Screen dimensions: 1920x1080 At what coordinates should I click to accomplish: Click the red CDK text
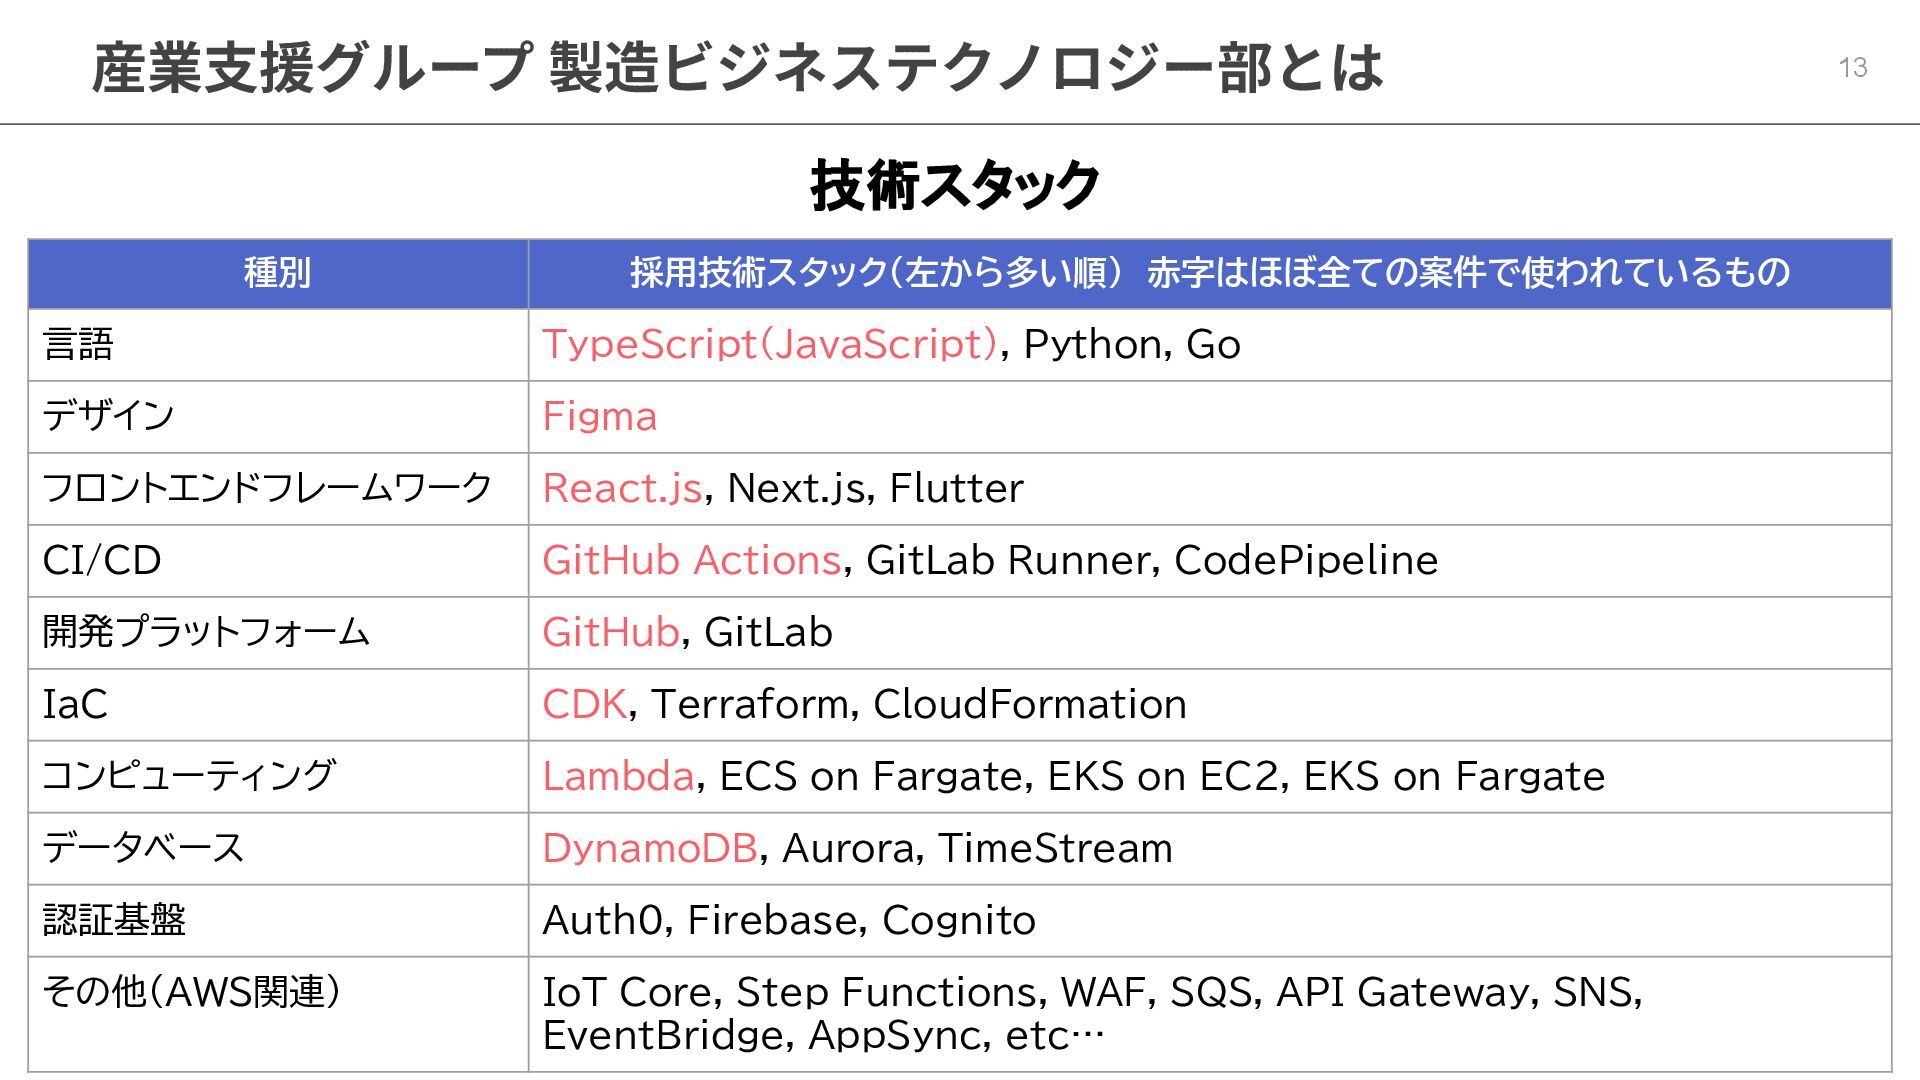584,705
